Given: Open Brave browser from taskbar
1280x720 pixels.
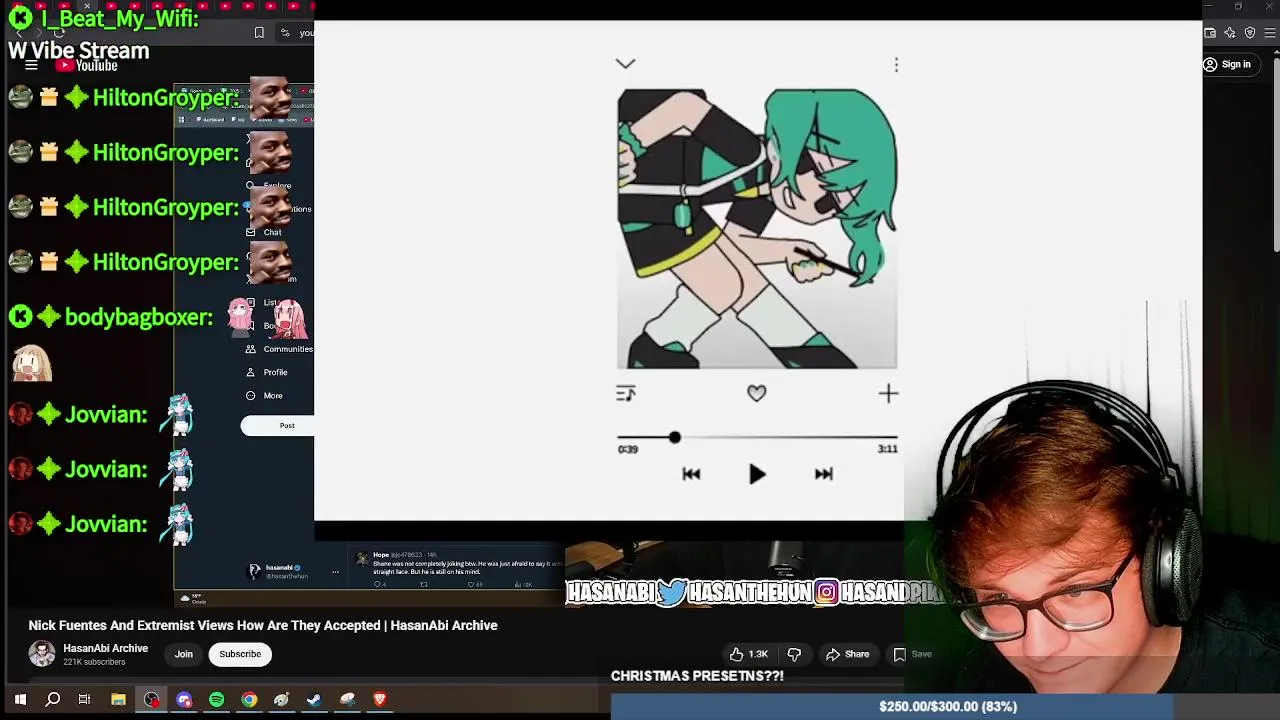Looking at the screenshot, I should [x=380, y=700].
